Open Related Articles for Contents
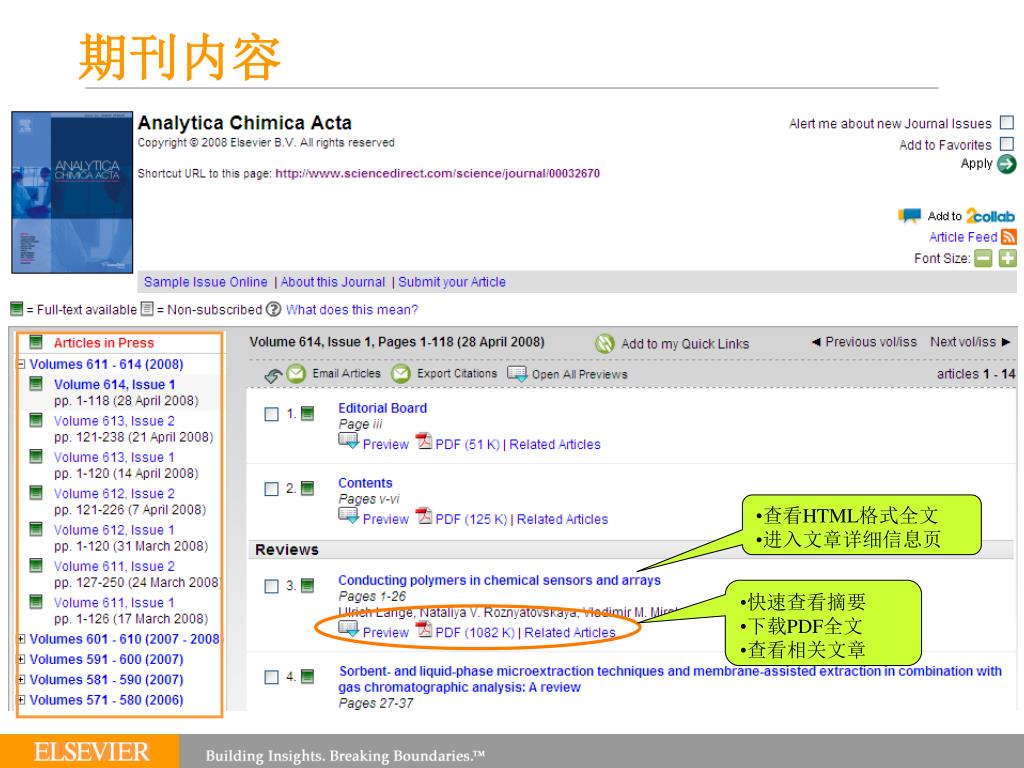Viewport: 1024px width, 768px height. (562, 519)
